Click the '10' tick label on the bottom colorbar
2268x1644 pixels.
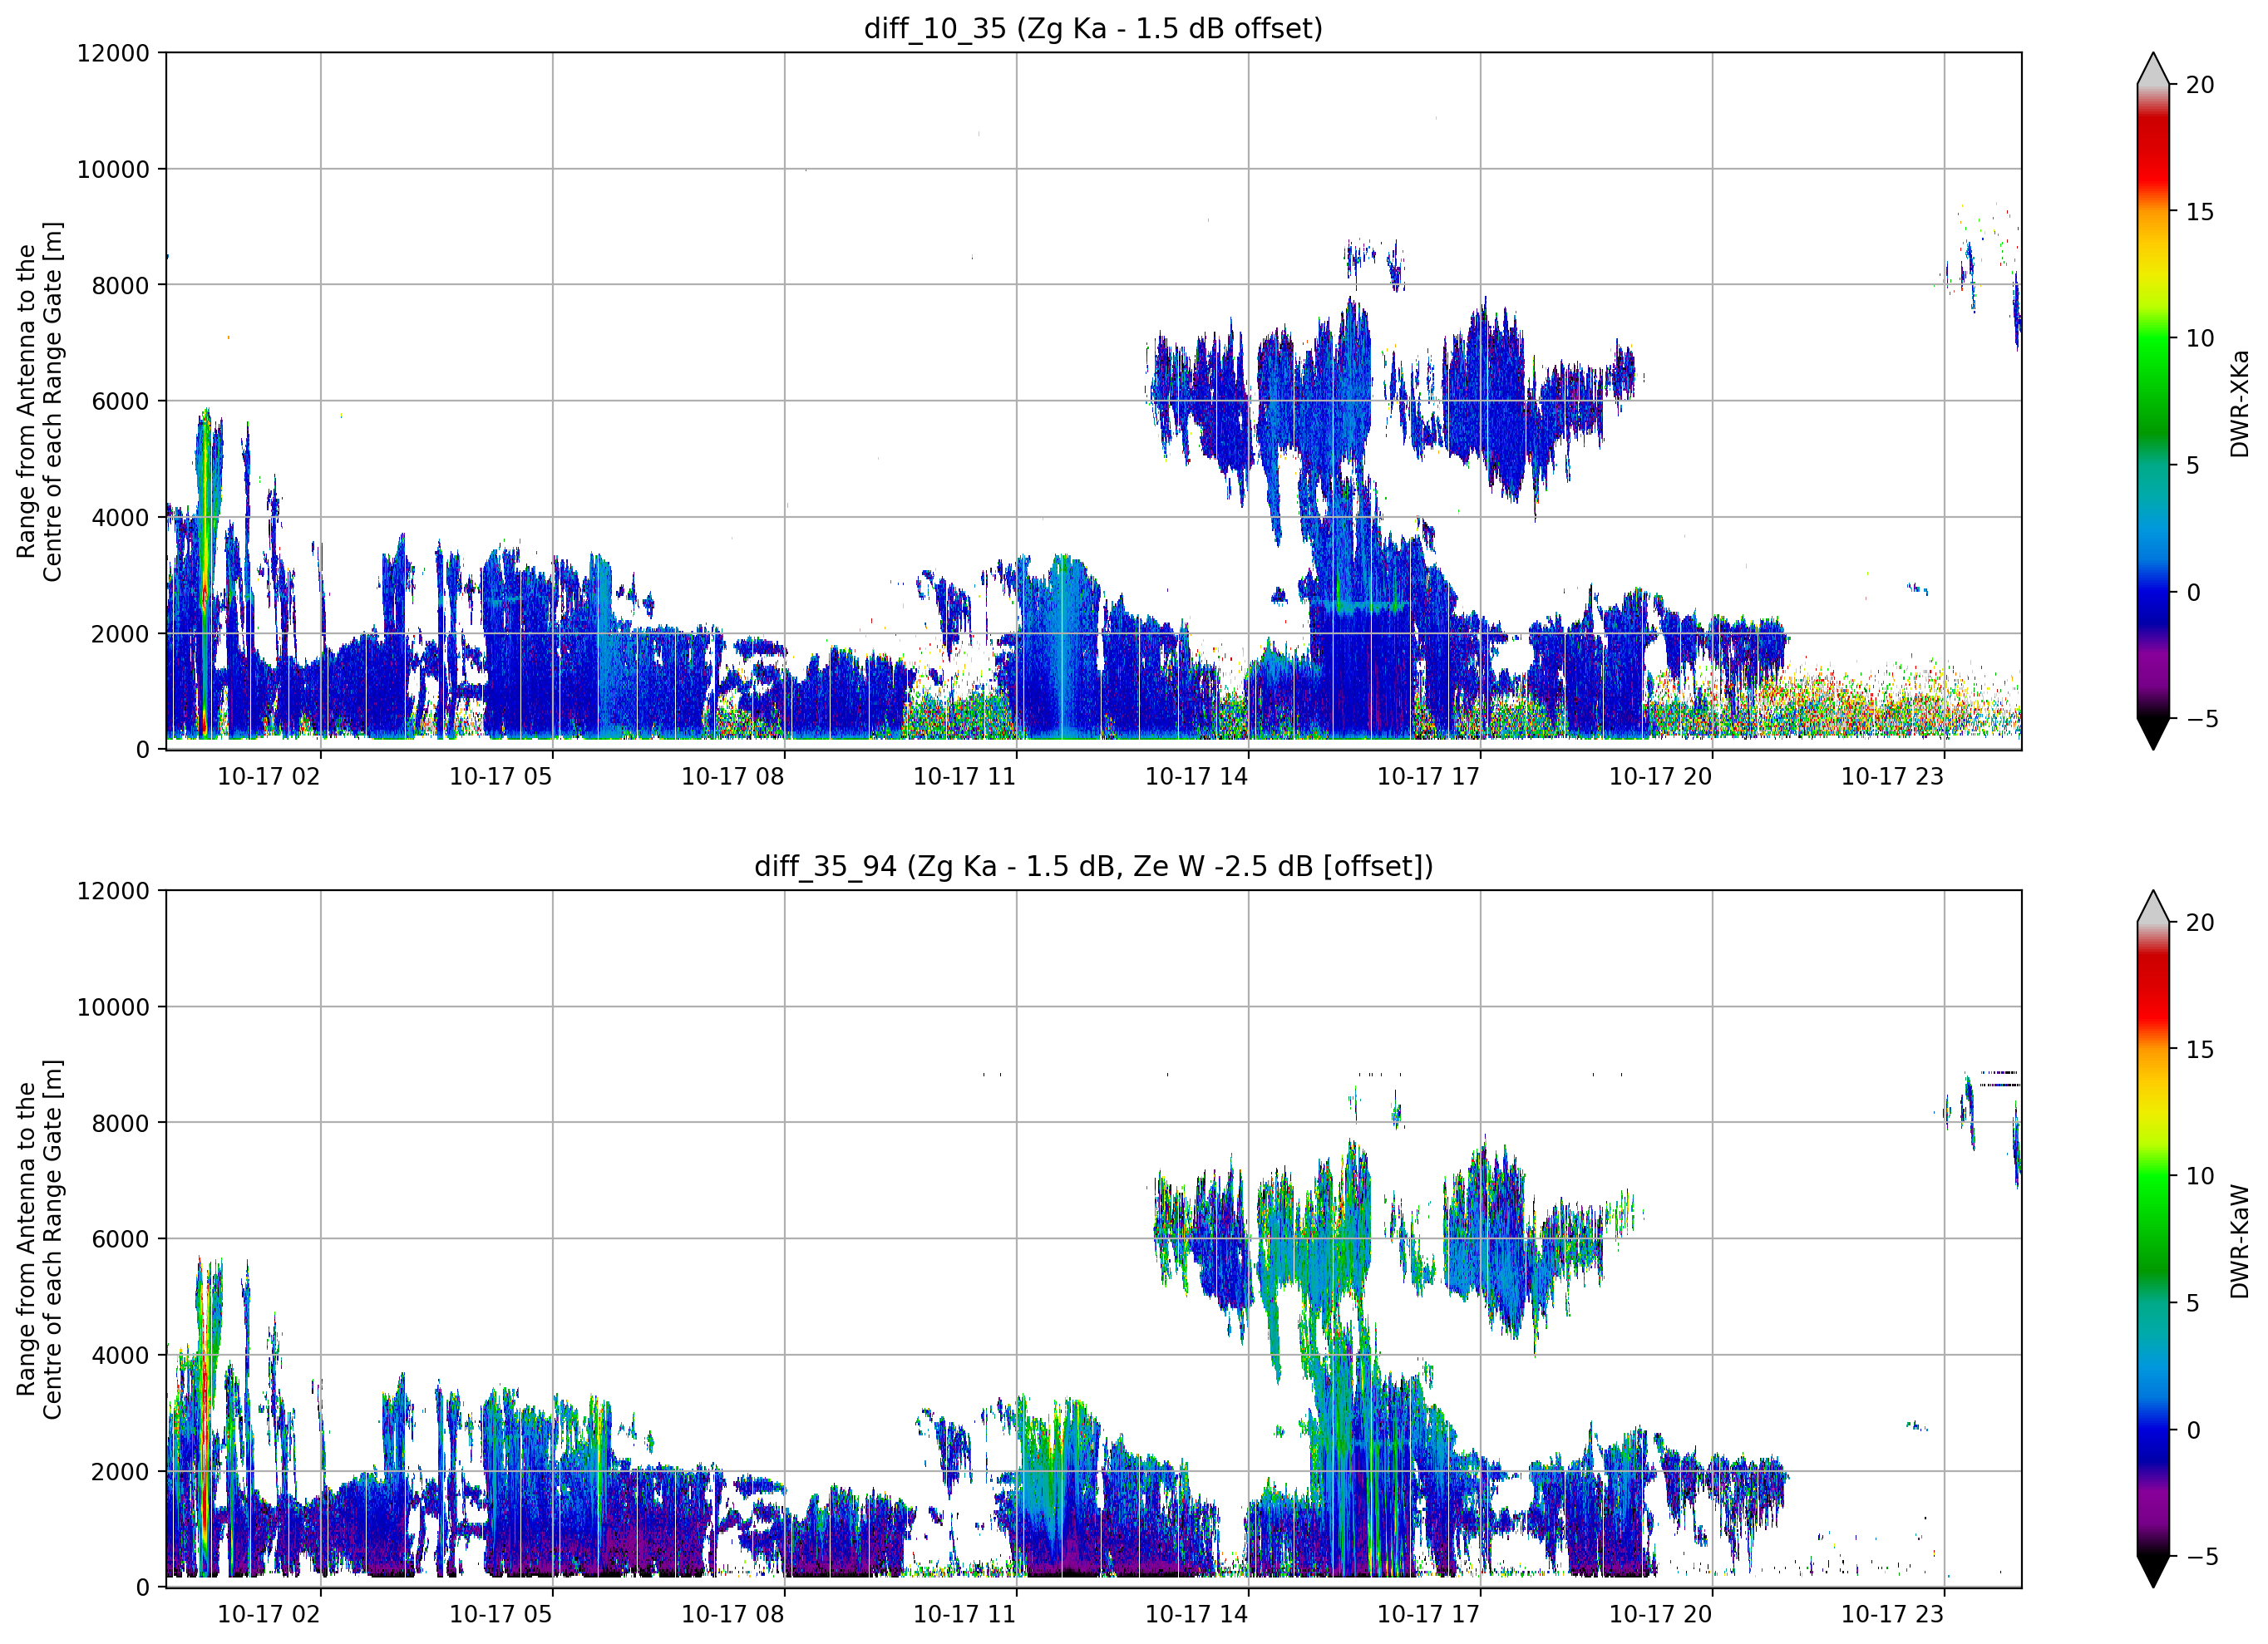2200,1176
